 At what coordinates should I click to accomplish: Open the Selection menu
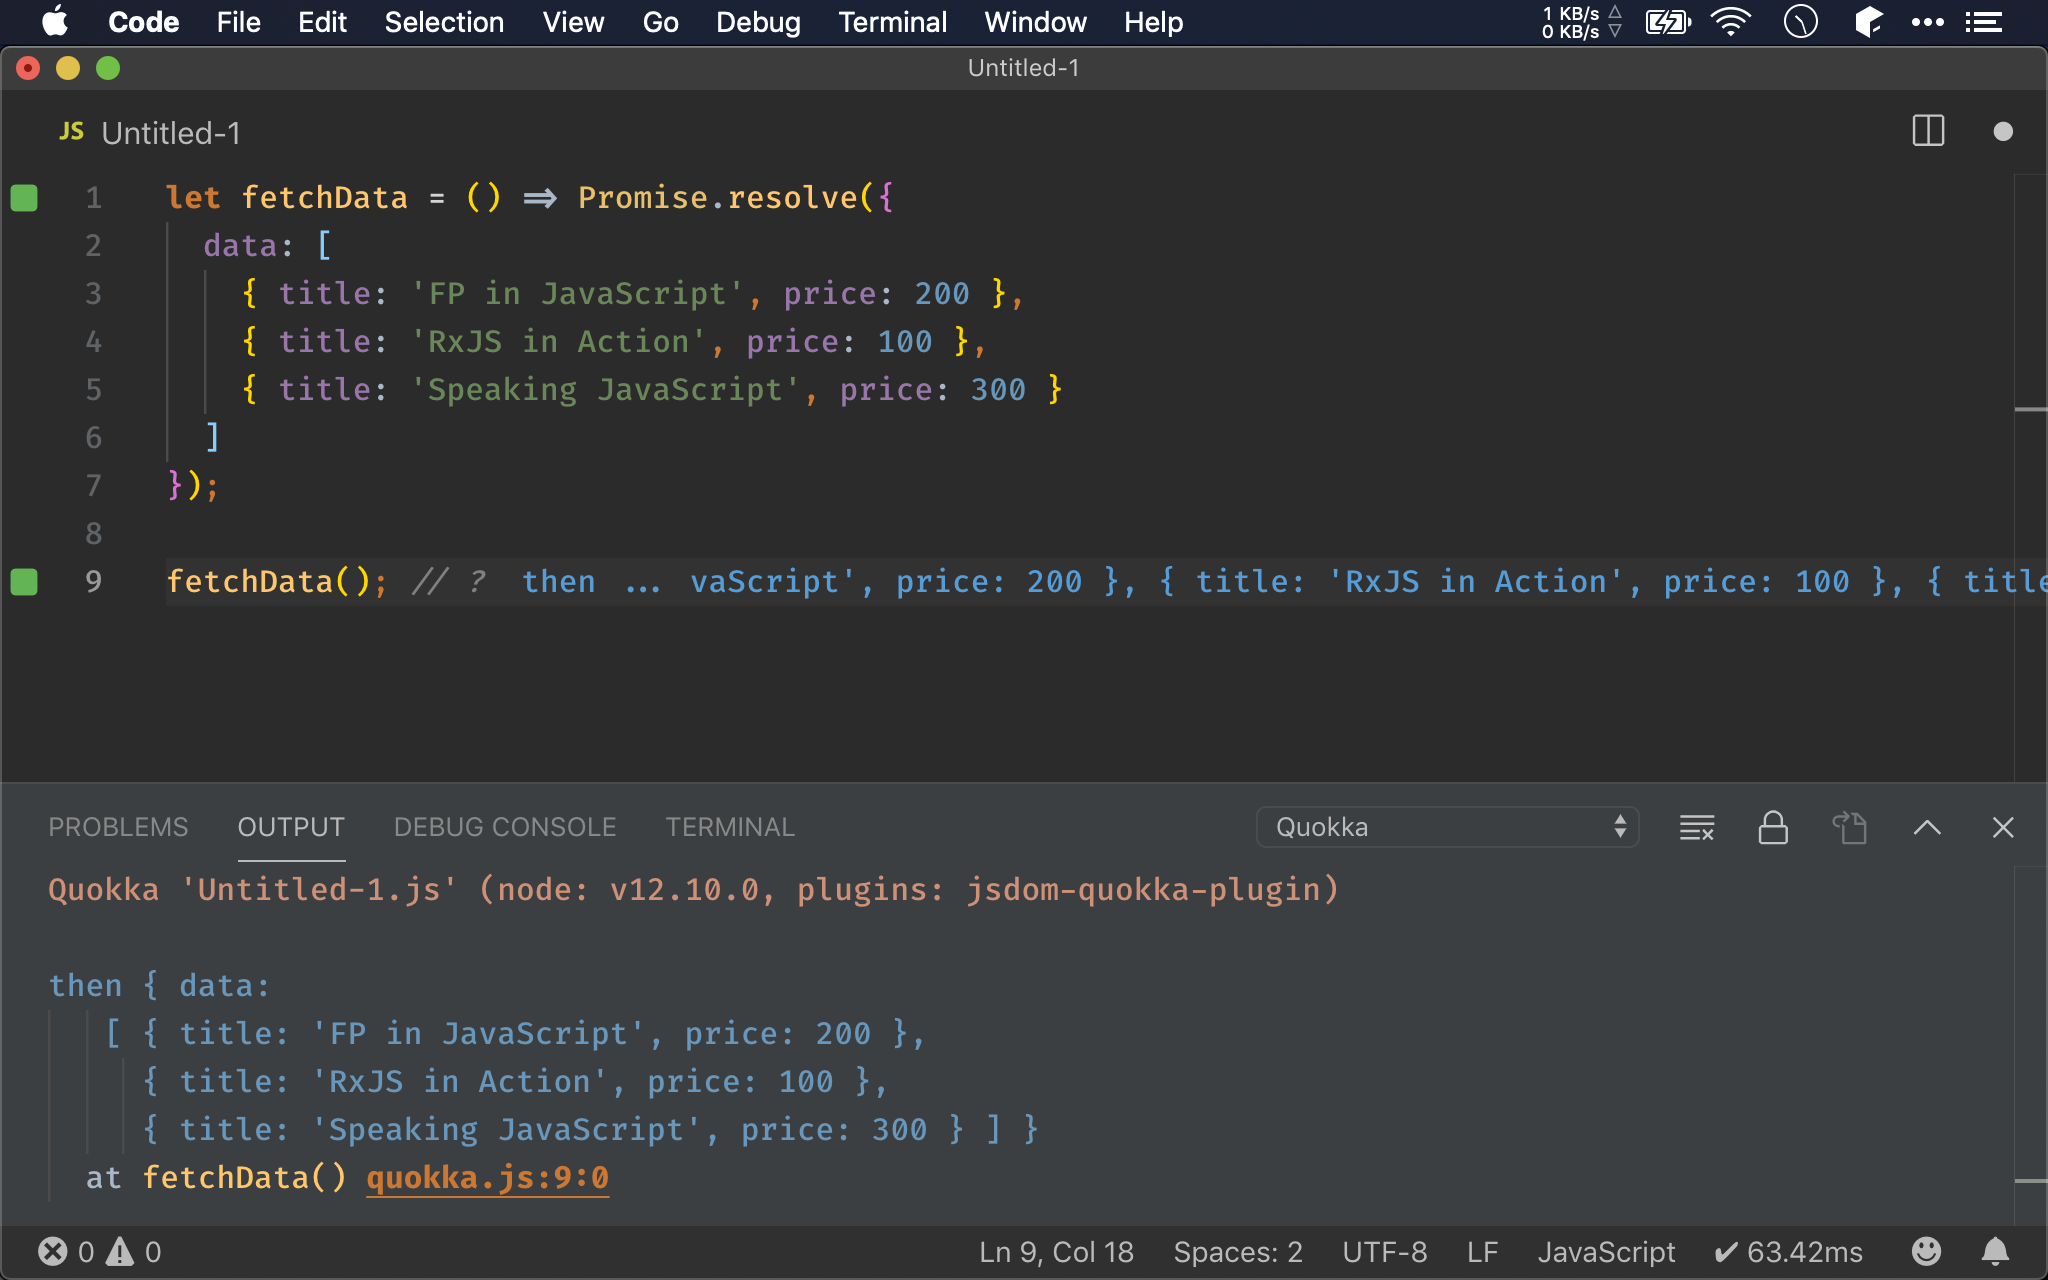click(444, 22)
